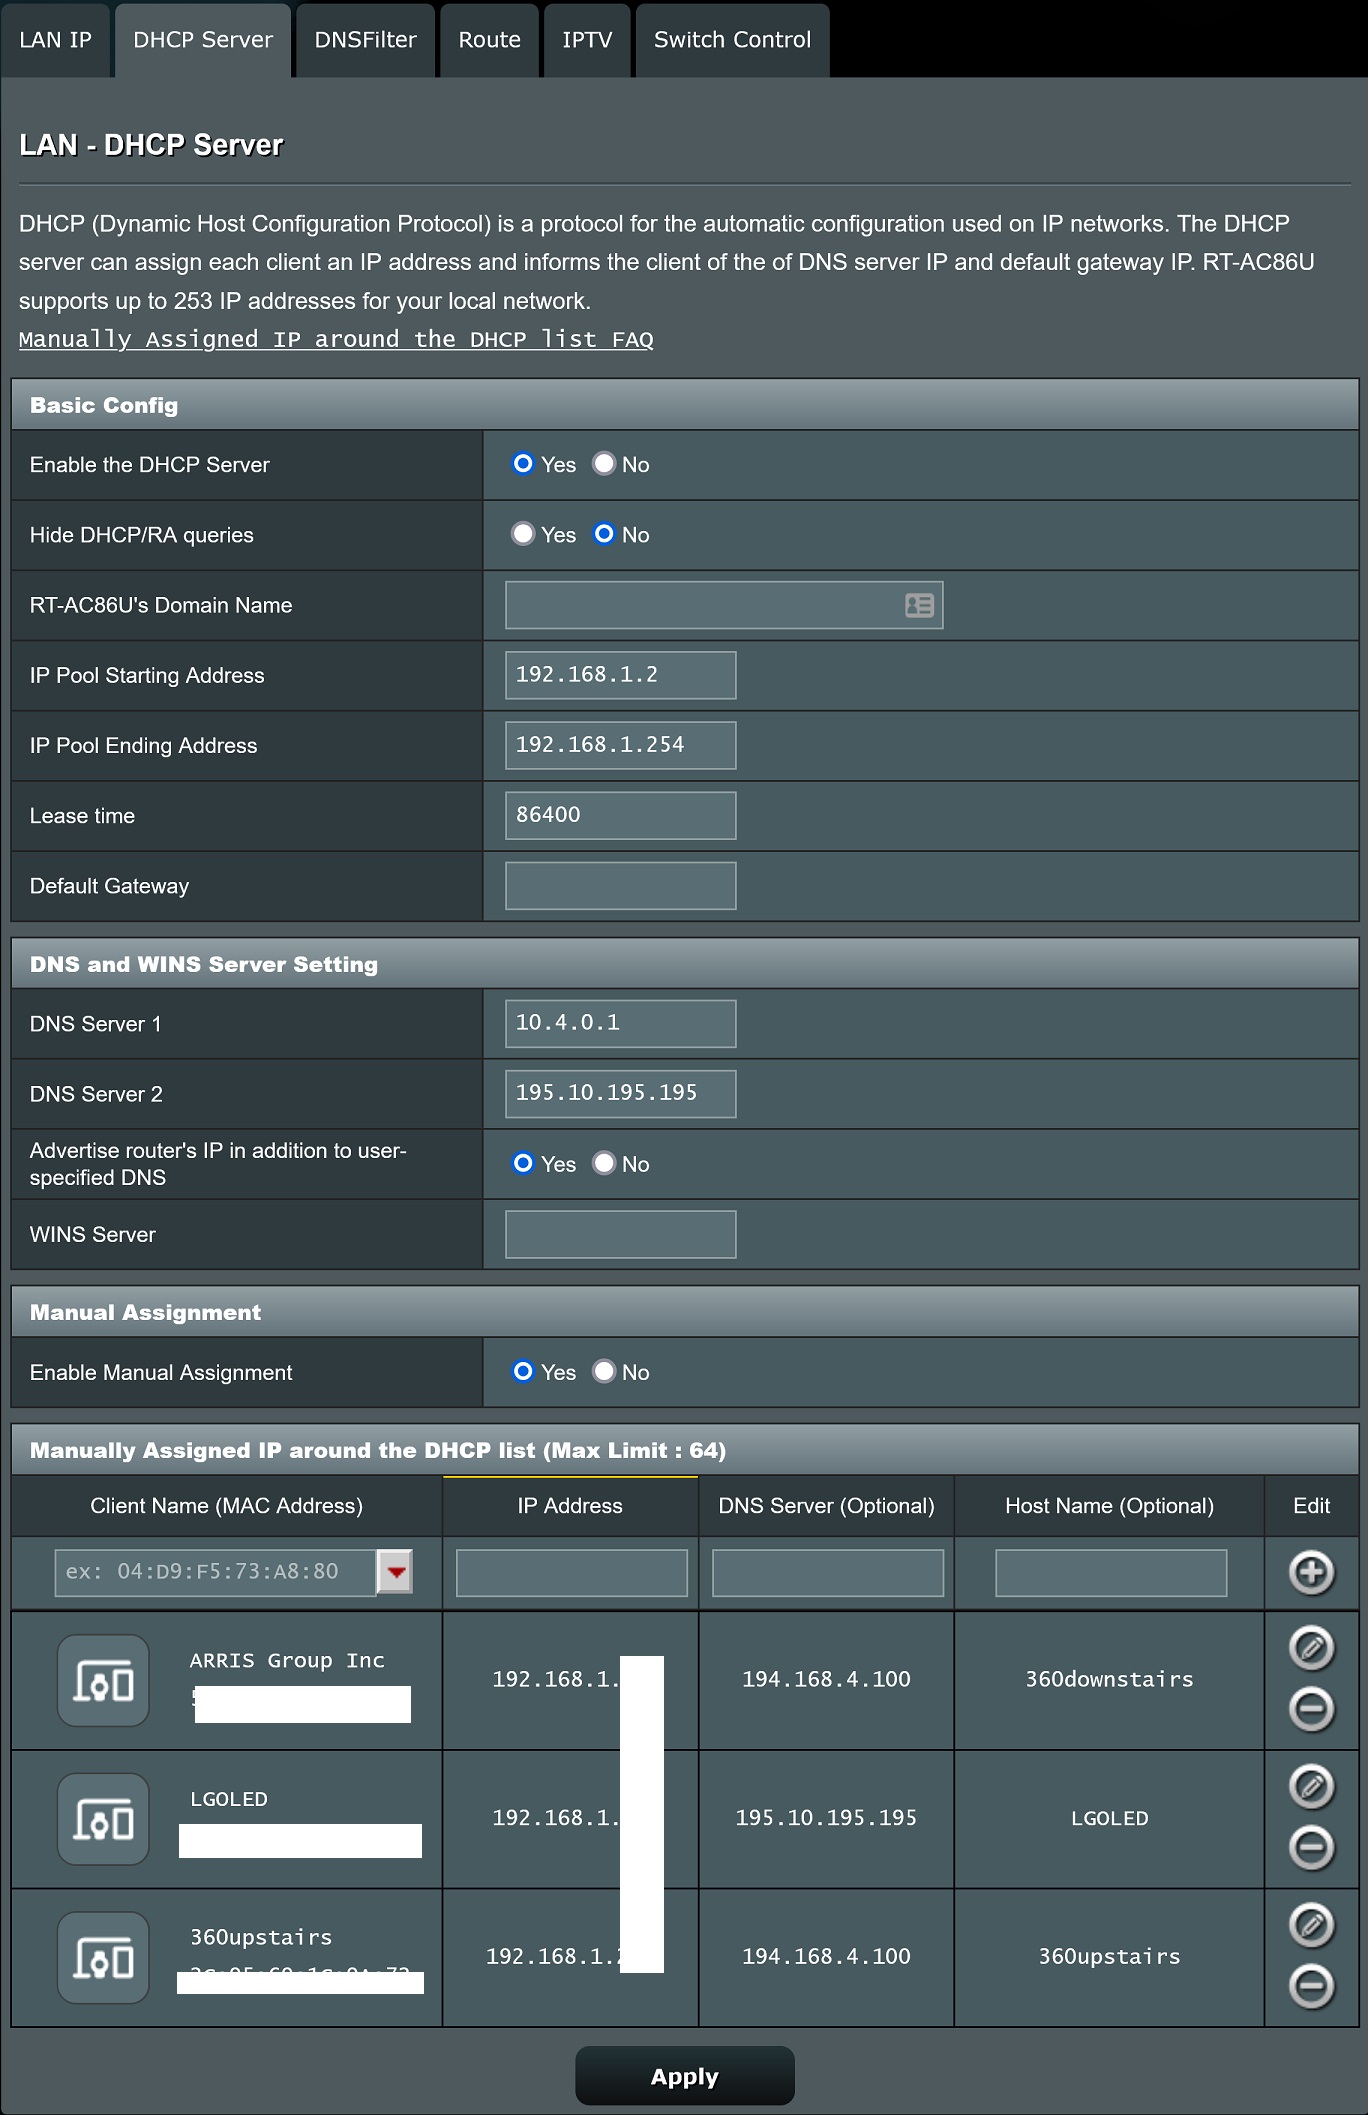This screenshot has height=2115, width=1368.
Task: Click the 360upstairs client name
Action: tap(261, 1937)
